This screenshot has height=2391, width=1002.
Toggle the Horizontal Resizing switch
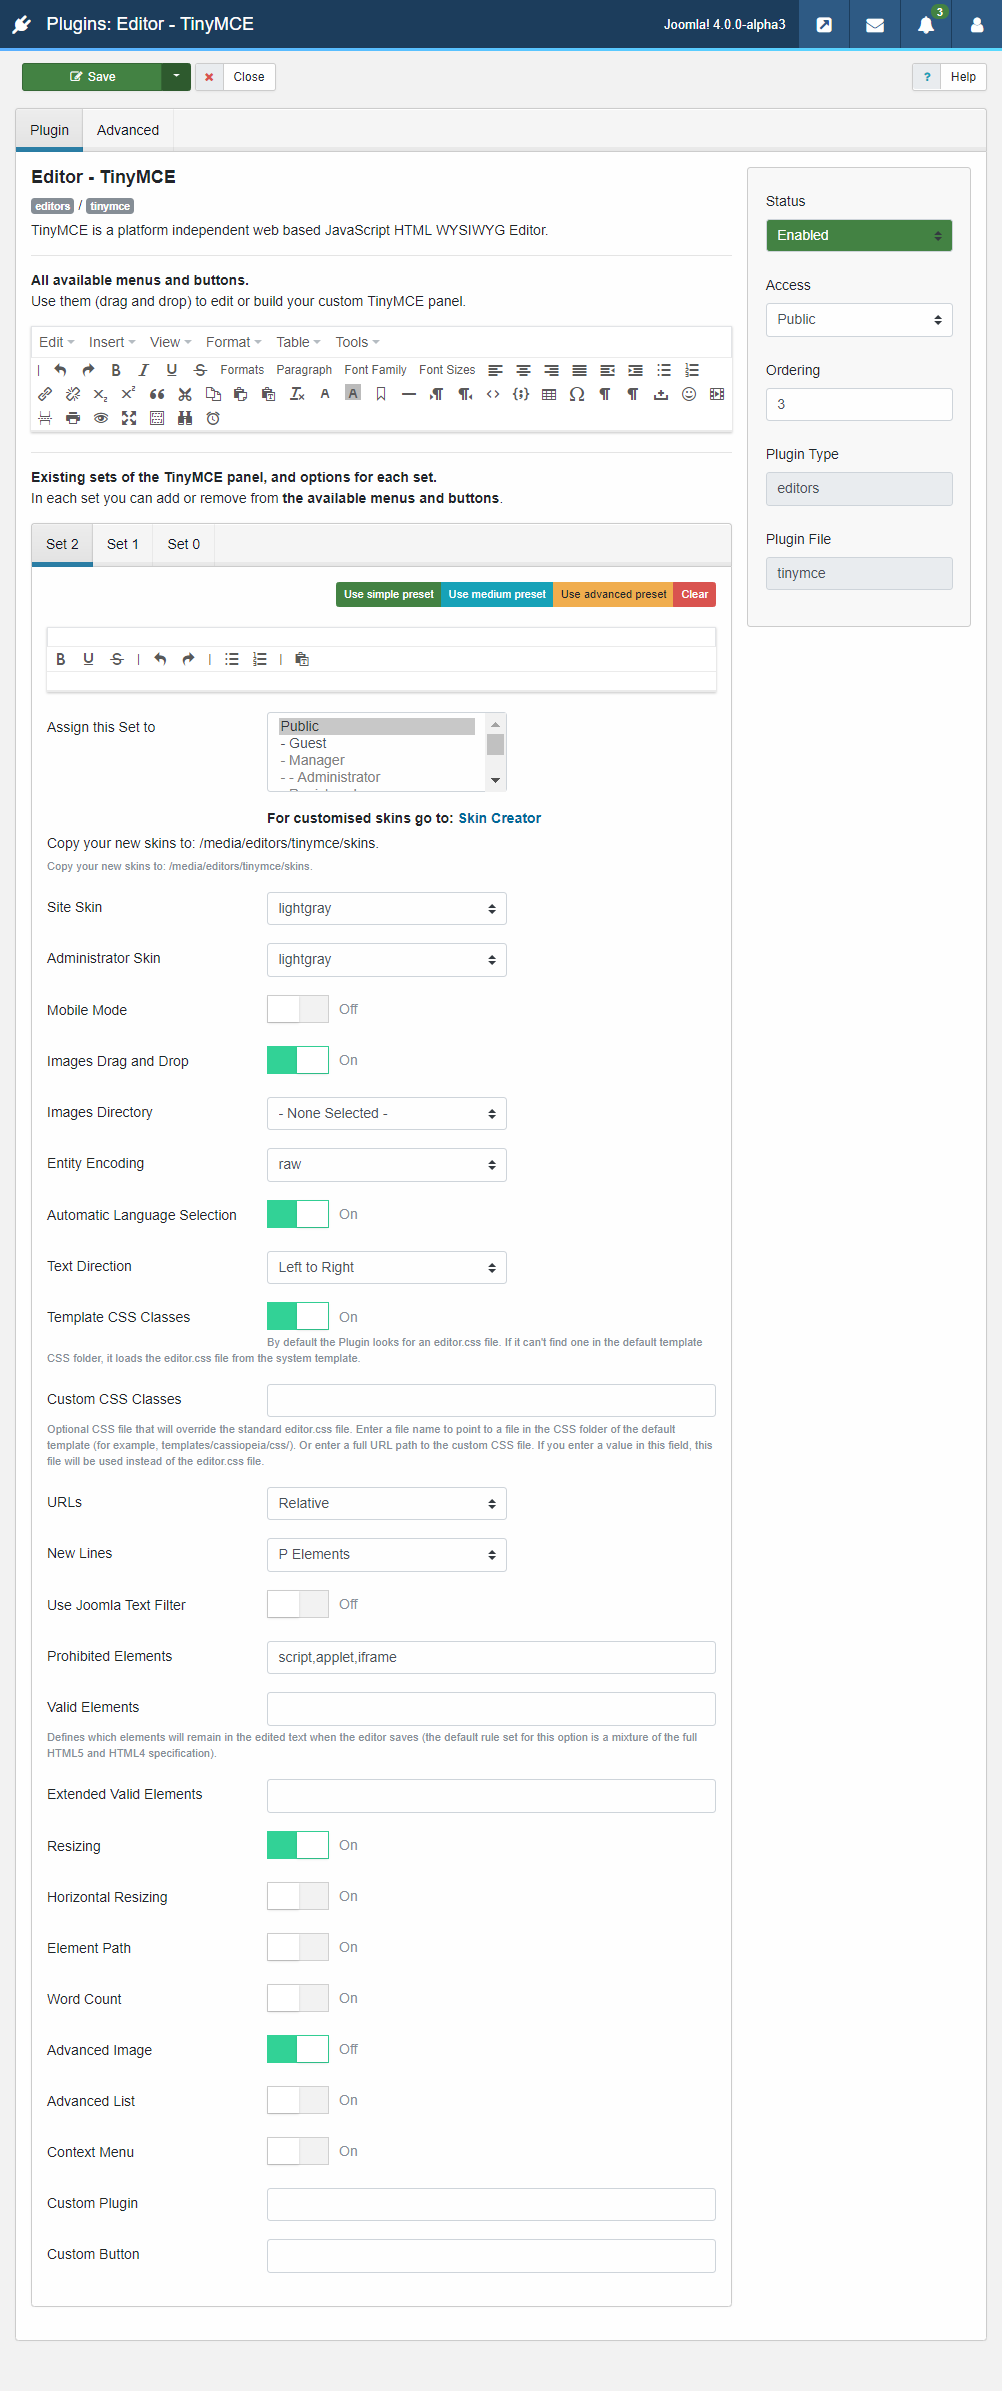(x=298, y=1896)
